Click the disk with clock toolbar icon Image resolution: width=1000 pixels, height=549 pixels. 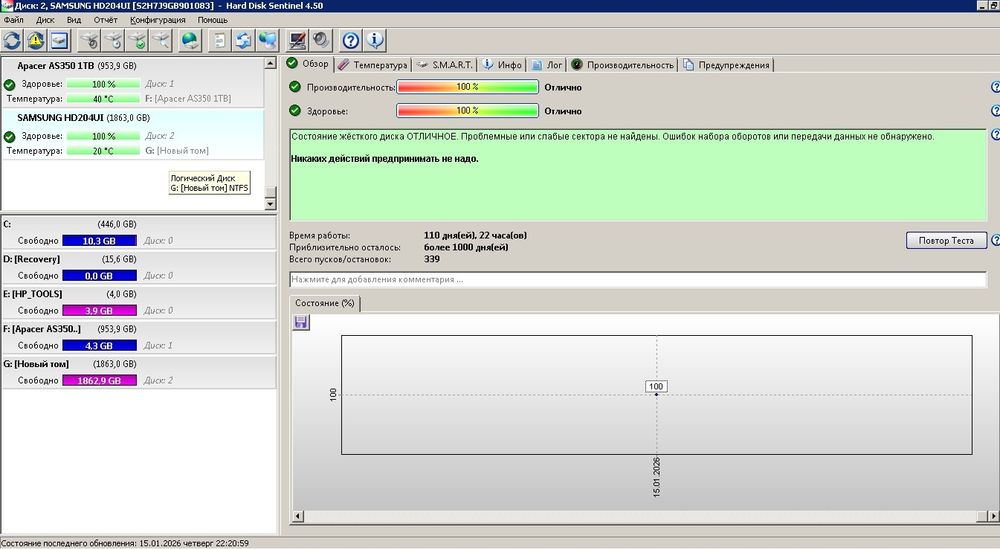(114, 41)
